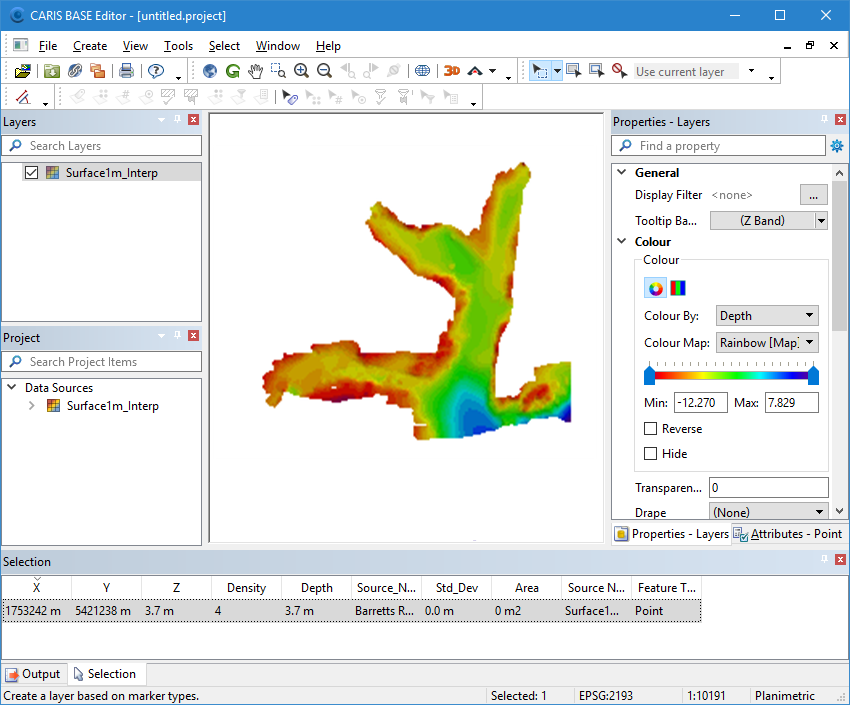The width and height of the screenshot is (850, 705).
Task: Click the Open file folder icon
Action: click(x=22, y=71)
